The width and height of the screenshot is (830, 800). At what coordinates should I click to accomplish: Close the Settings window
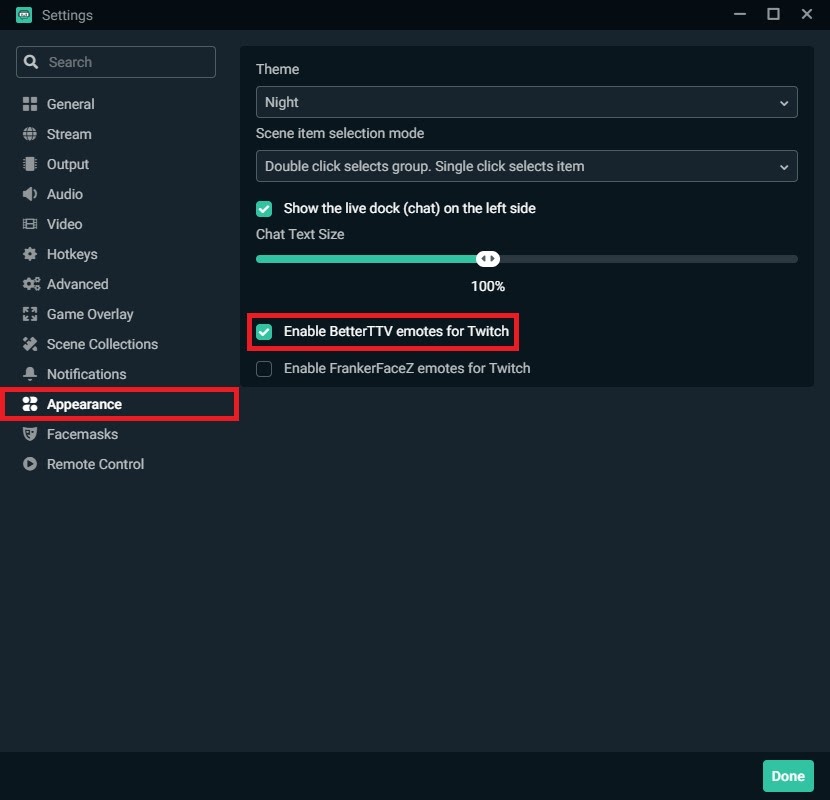(x=807, y=14)
